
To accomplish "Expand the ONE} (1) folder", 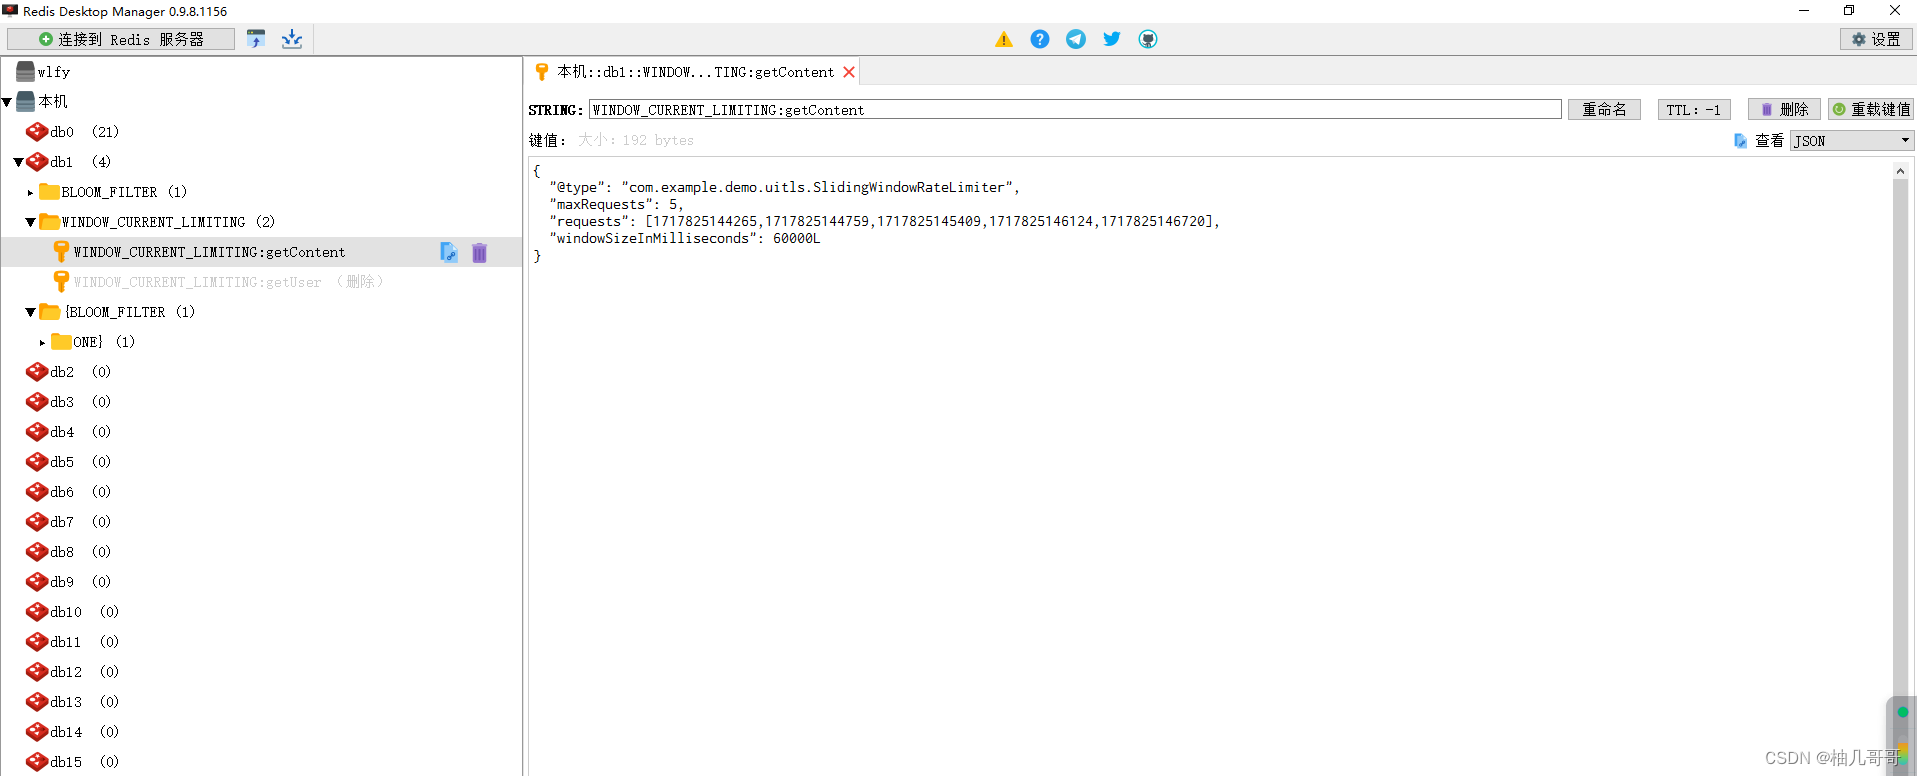I will tap(42, 342).
